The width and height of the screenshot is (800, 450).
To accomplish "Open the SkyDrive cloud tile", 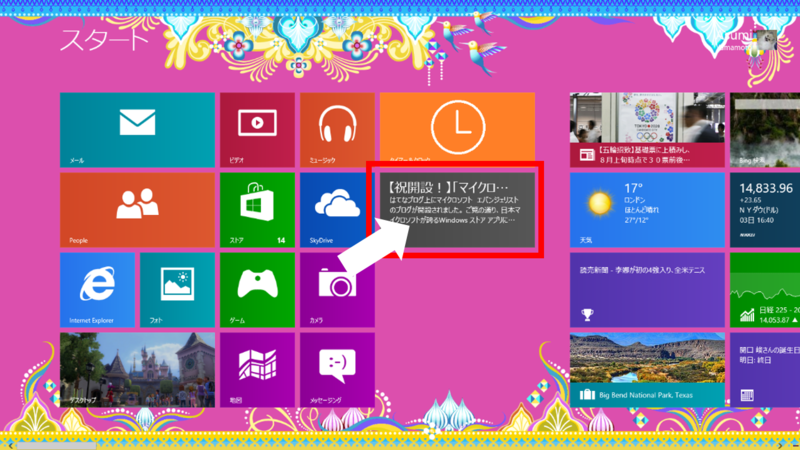I will (337, 210).
